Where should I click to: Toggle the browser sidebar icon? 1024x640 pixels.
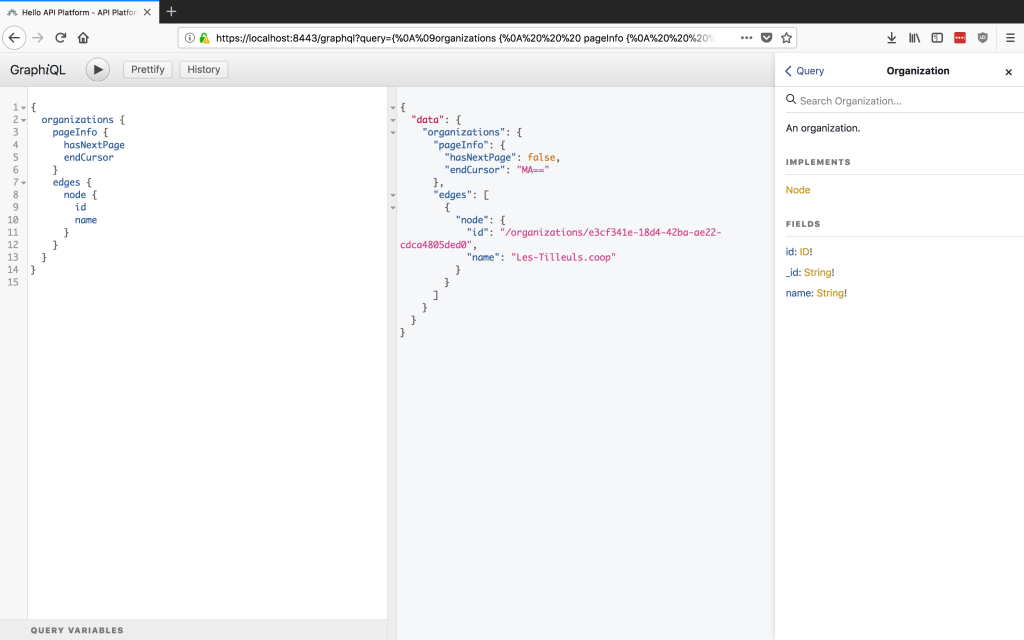(x=937, y=36)
